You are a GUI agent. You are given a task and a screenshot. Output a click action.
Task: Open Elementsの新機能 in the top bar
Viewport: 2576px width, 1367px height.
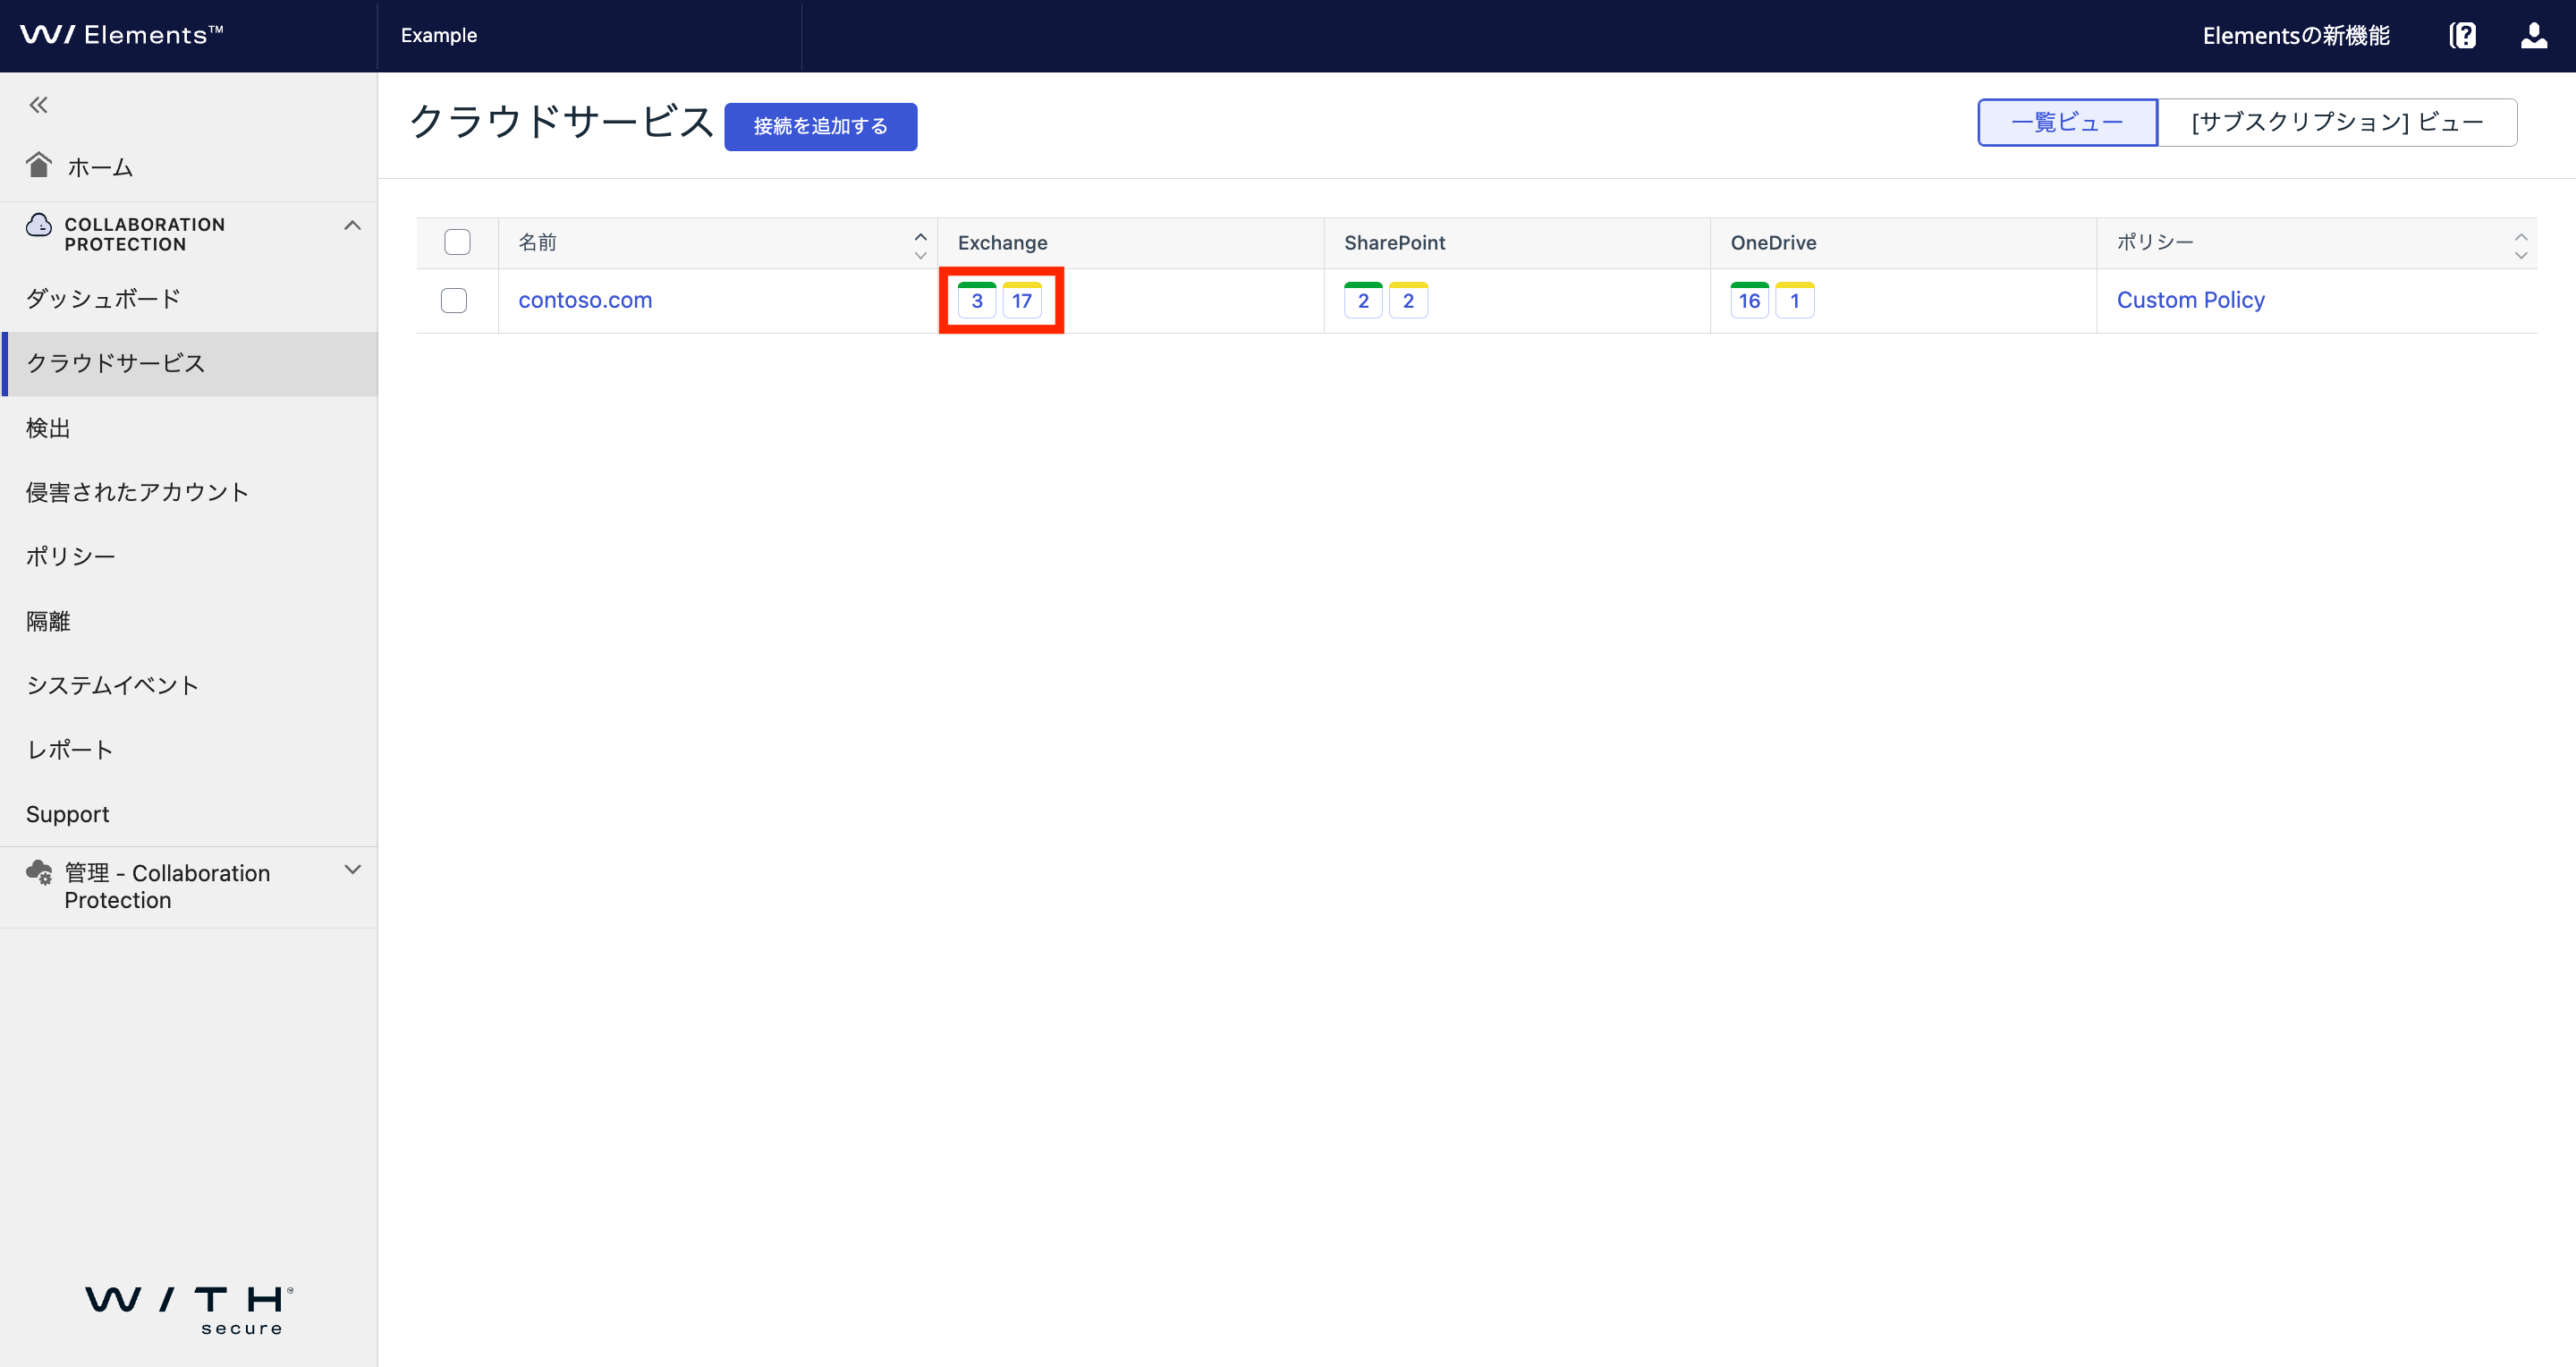pyautogui.click(x=2295, y=36)
